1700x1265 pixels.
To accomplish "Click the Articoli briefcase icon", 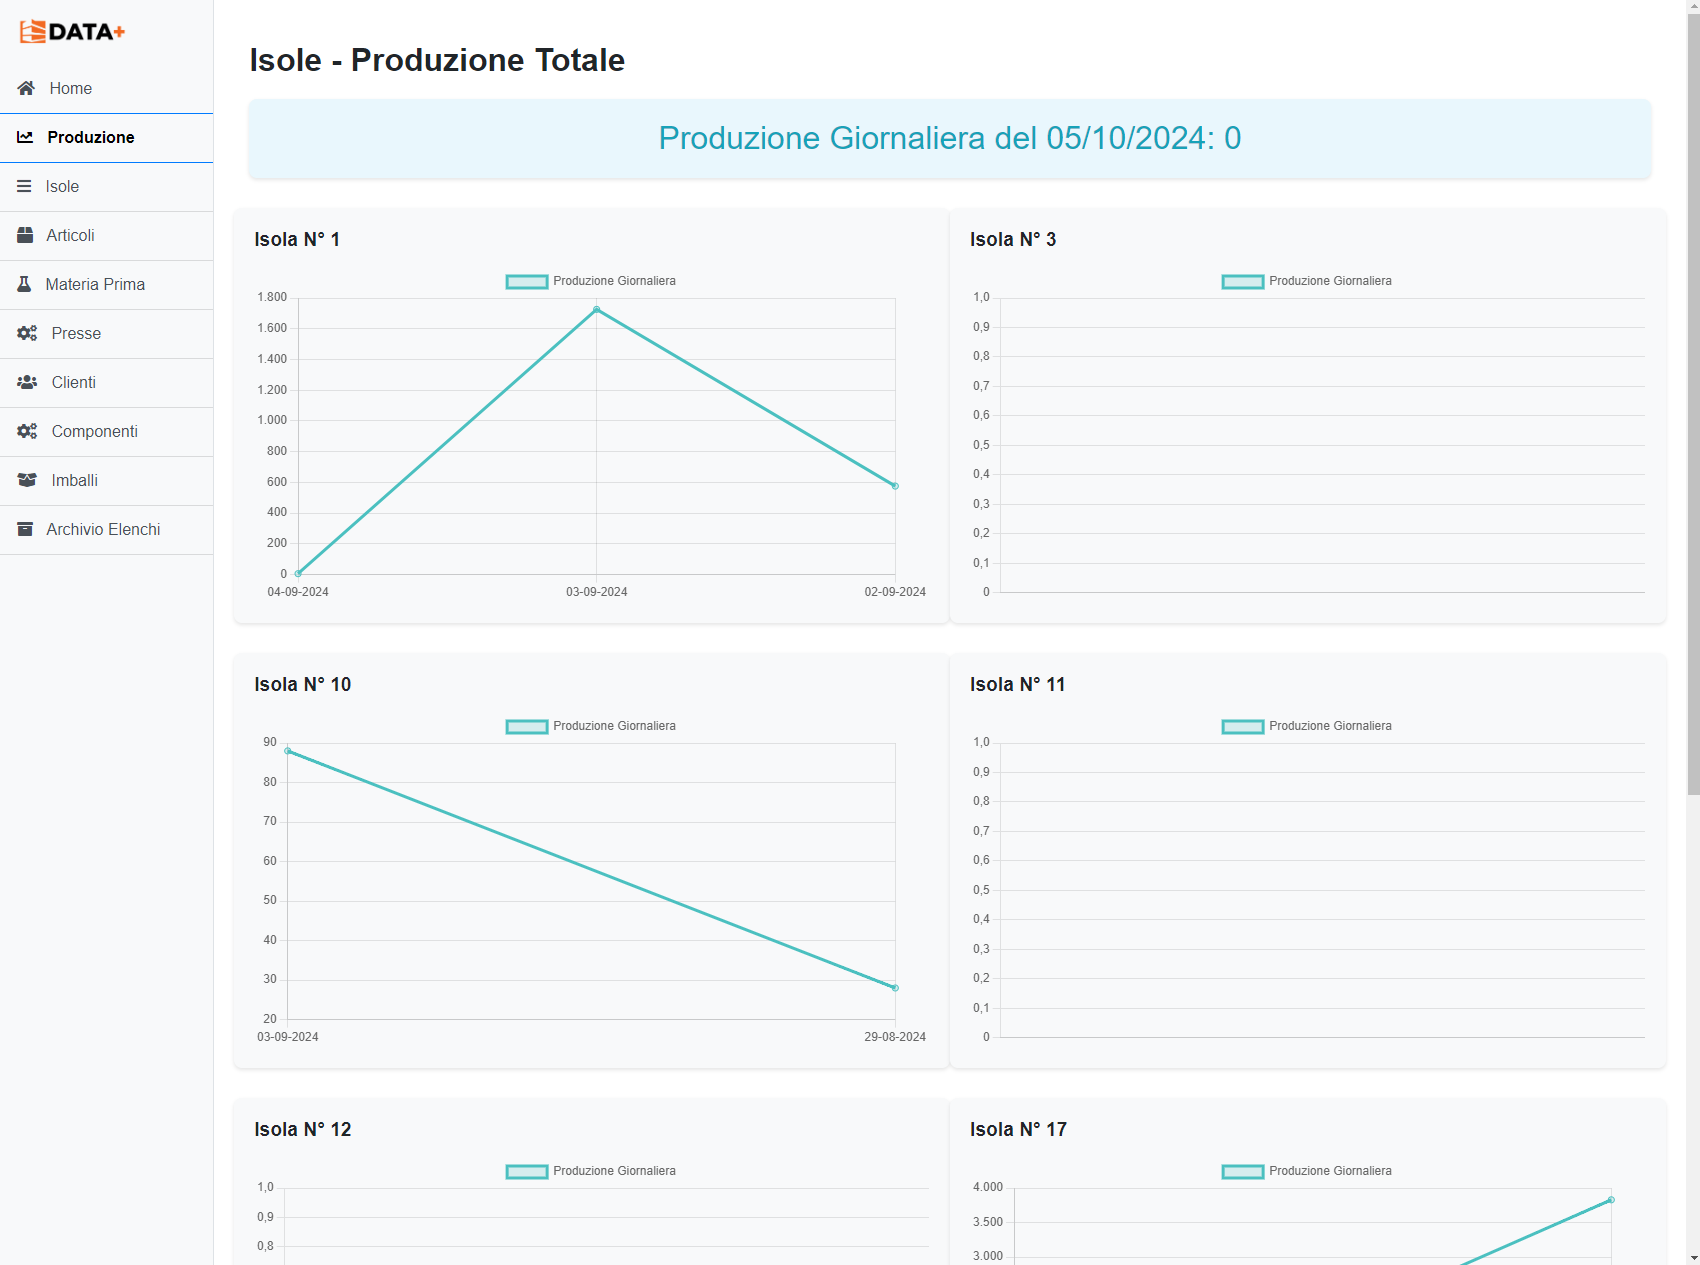I will [x=25, y=235].
